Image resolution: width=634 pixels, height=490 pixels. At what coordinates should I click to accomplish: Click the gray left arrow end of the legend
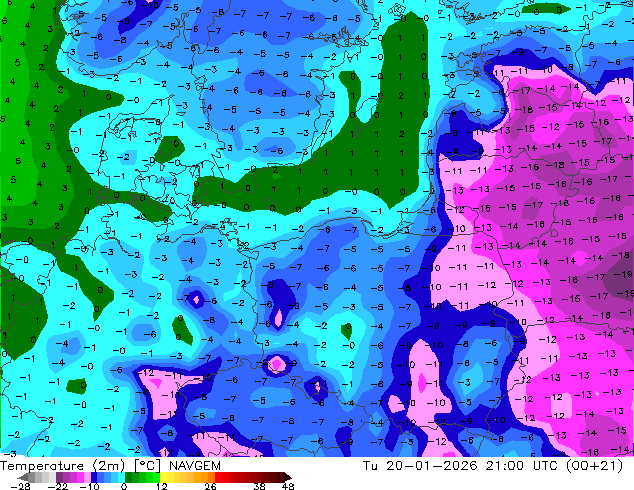point(23,477)
